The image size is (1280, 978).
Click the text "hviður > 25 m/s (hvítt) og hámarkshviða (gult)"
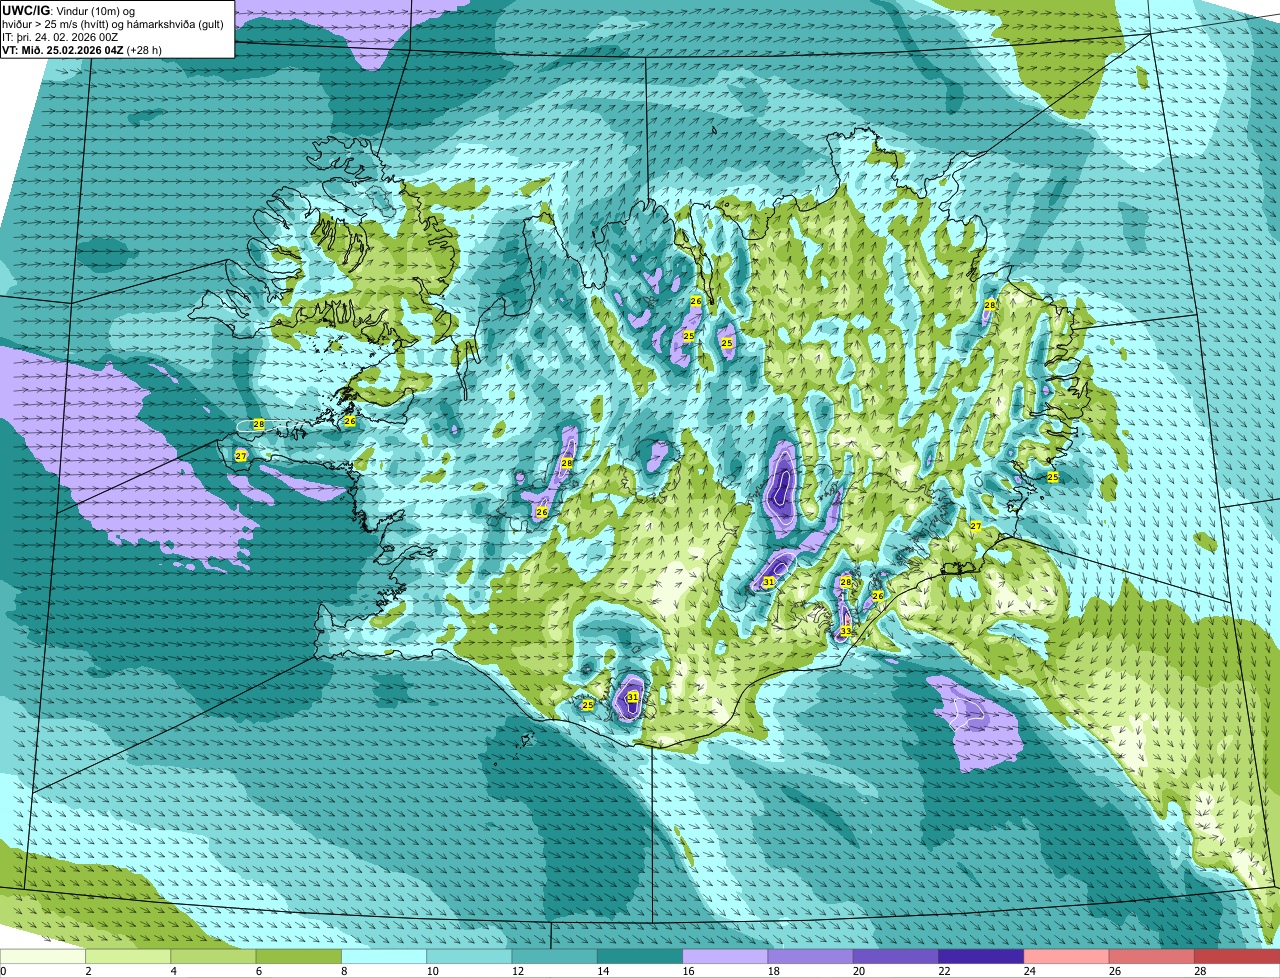(112, 24)
